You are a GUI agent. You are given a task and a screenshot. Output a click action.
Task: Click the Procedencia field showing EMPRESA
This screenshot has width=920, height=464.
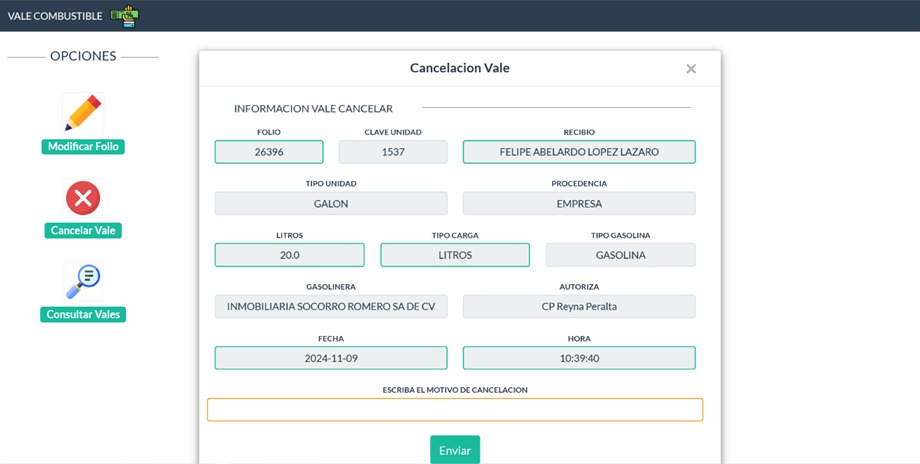(x=579, y=204)
